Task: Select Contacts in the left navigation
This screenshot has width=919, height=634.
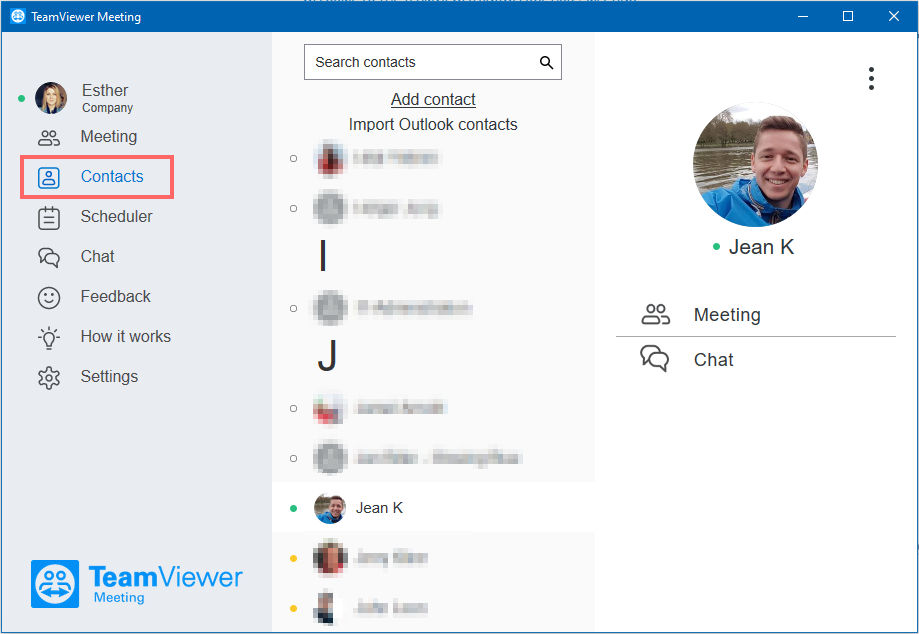Action: point(111,176)
